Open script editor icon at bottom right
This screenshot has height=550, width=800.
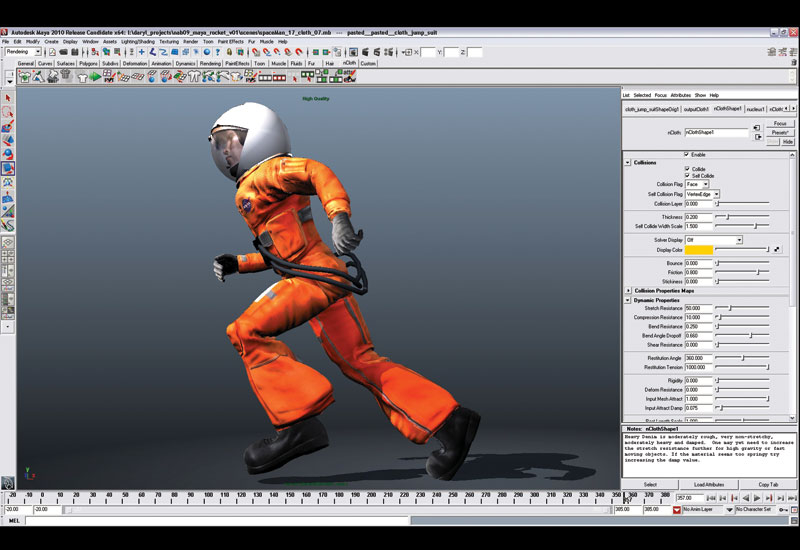[794, 520]
